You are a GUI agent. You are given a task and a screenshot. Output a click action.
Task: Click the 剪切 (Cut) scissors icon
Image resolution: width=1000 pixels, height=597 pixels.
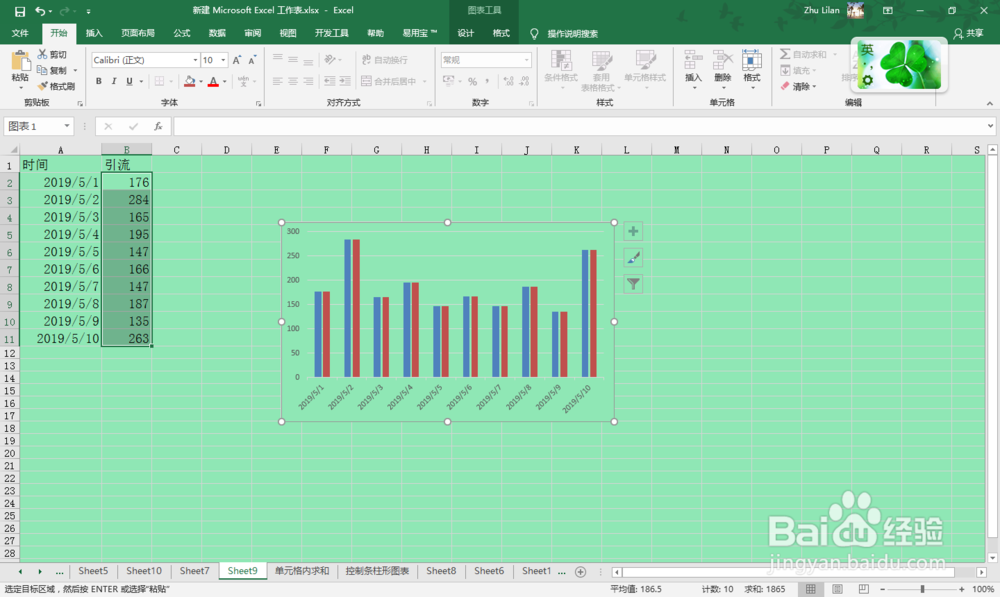pyautogui.click(x=42, y=54)
